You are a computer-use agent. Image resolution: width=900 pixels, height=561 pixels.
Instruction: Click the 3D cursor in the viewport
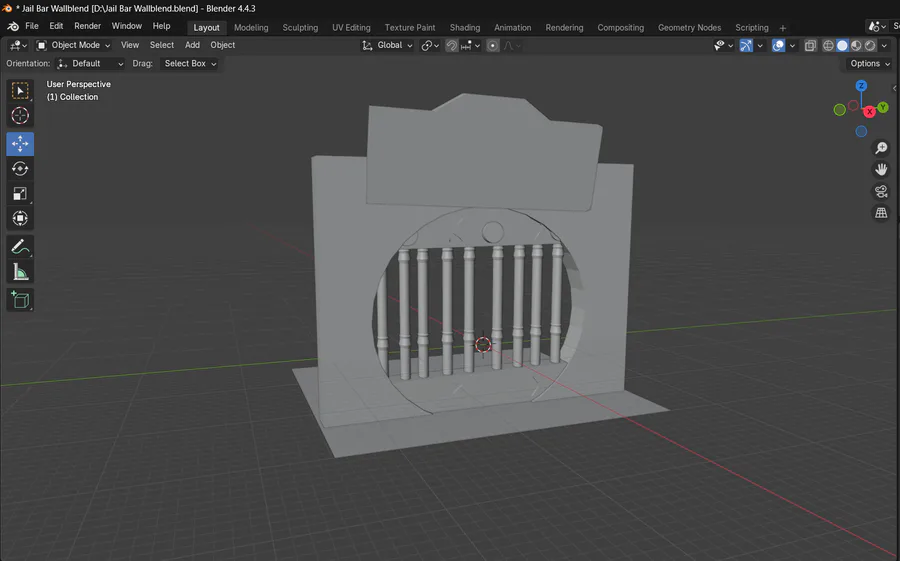pyautogui.click(x=483, y=344)
